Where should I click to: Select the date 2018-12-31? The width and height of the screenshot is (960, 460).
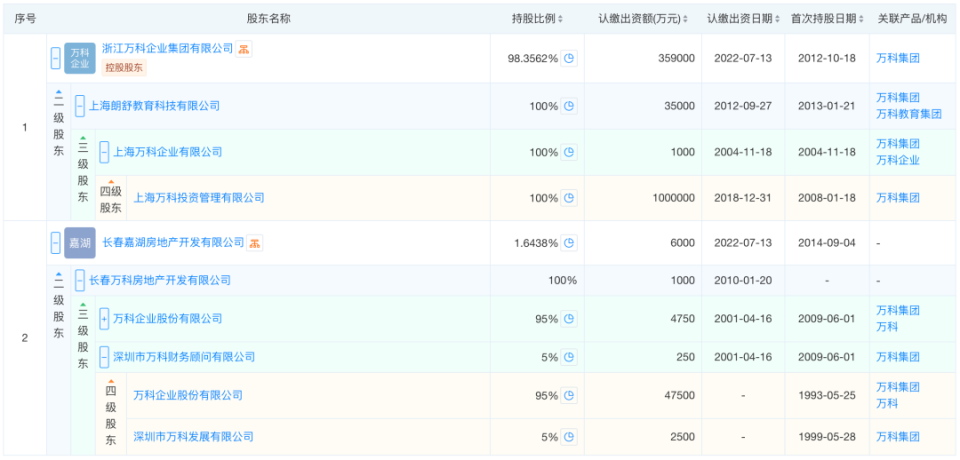tap(743, 198)
